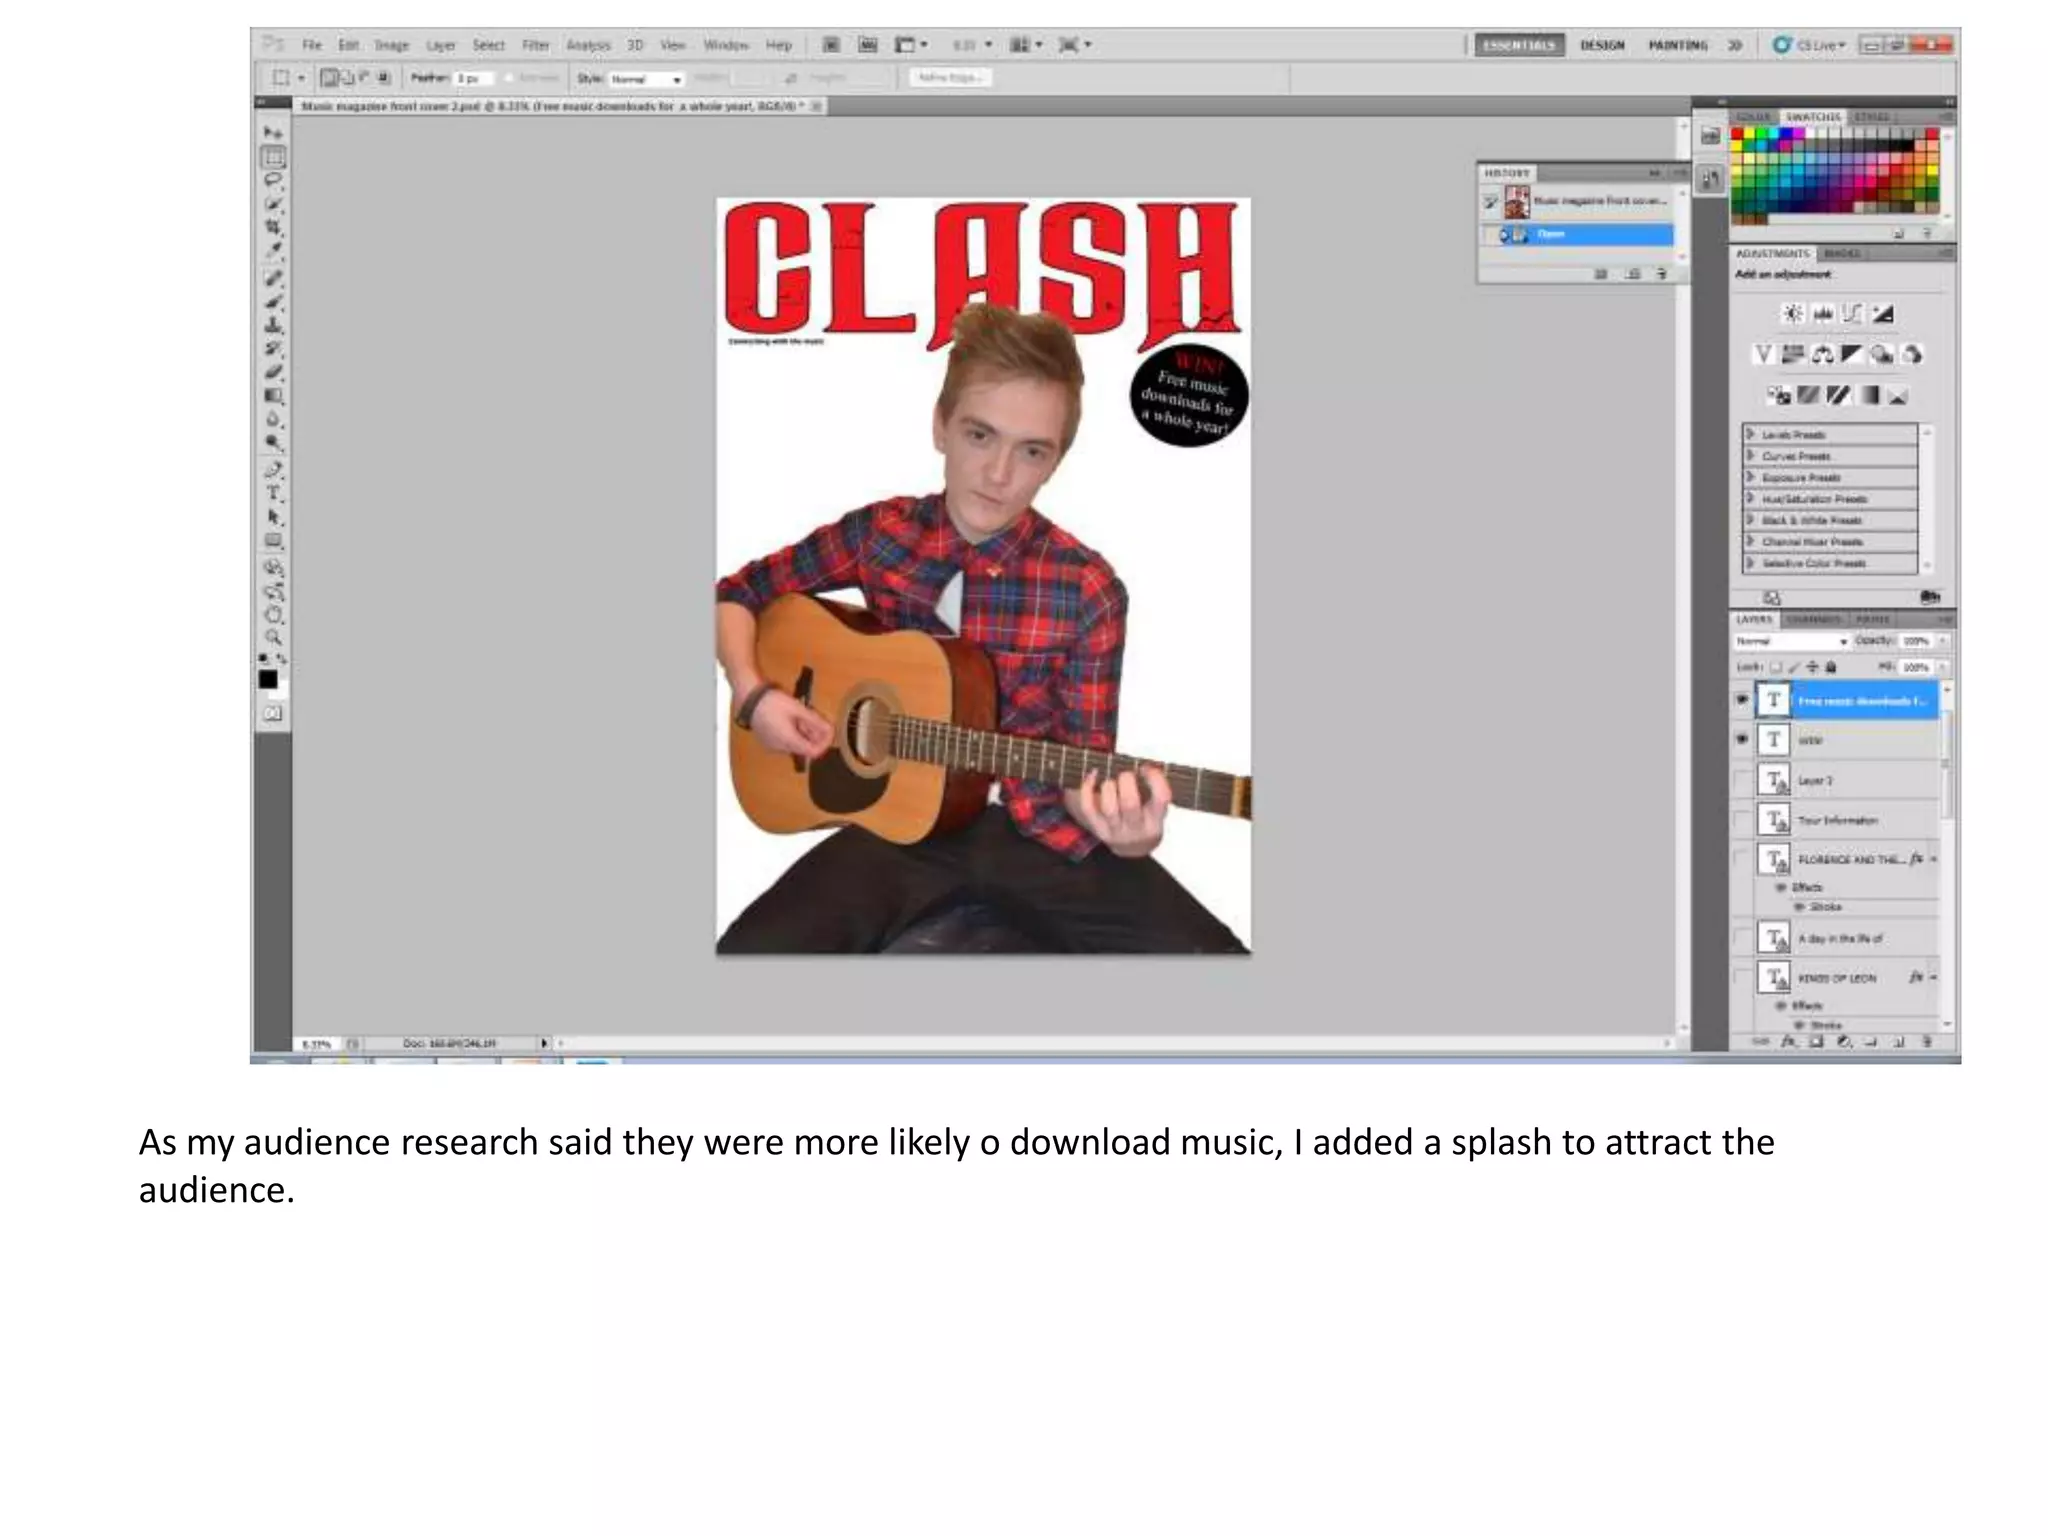
Task: Select the Spot Healing Brush tool
Action: pos(273,279)
